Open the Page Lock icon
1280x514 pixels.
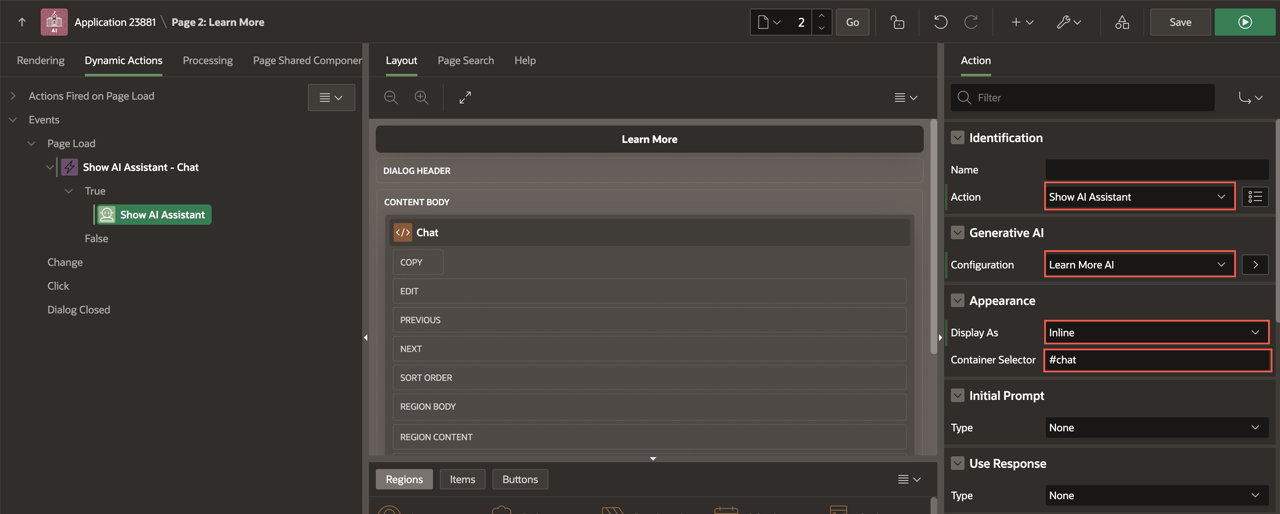(897, 22)
